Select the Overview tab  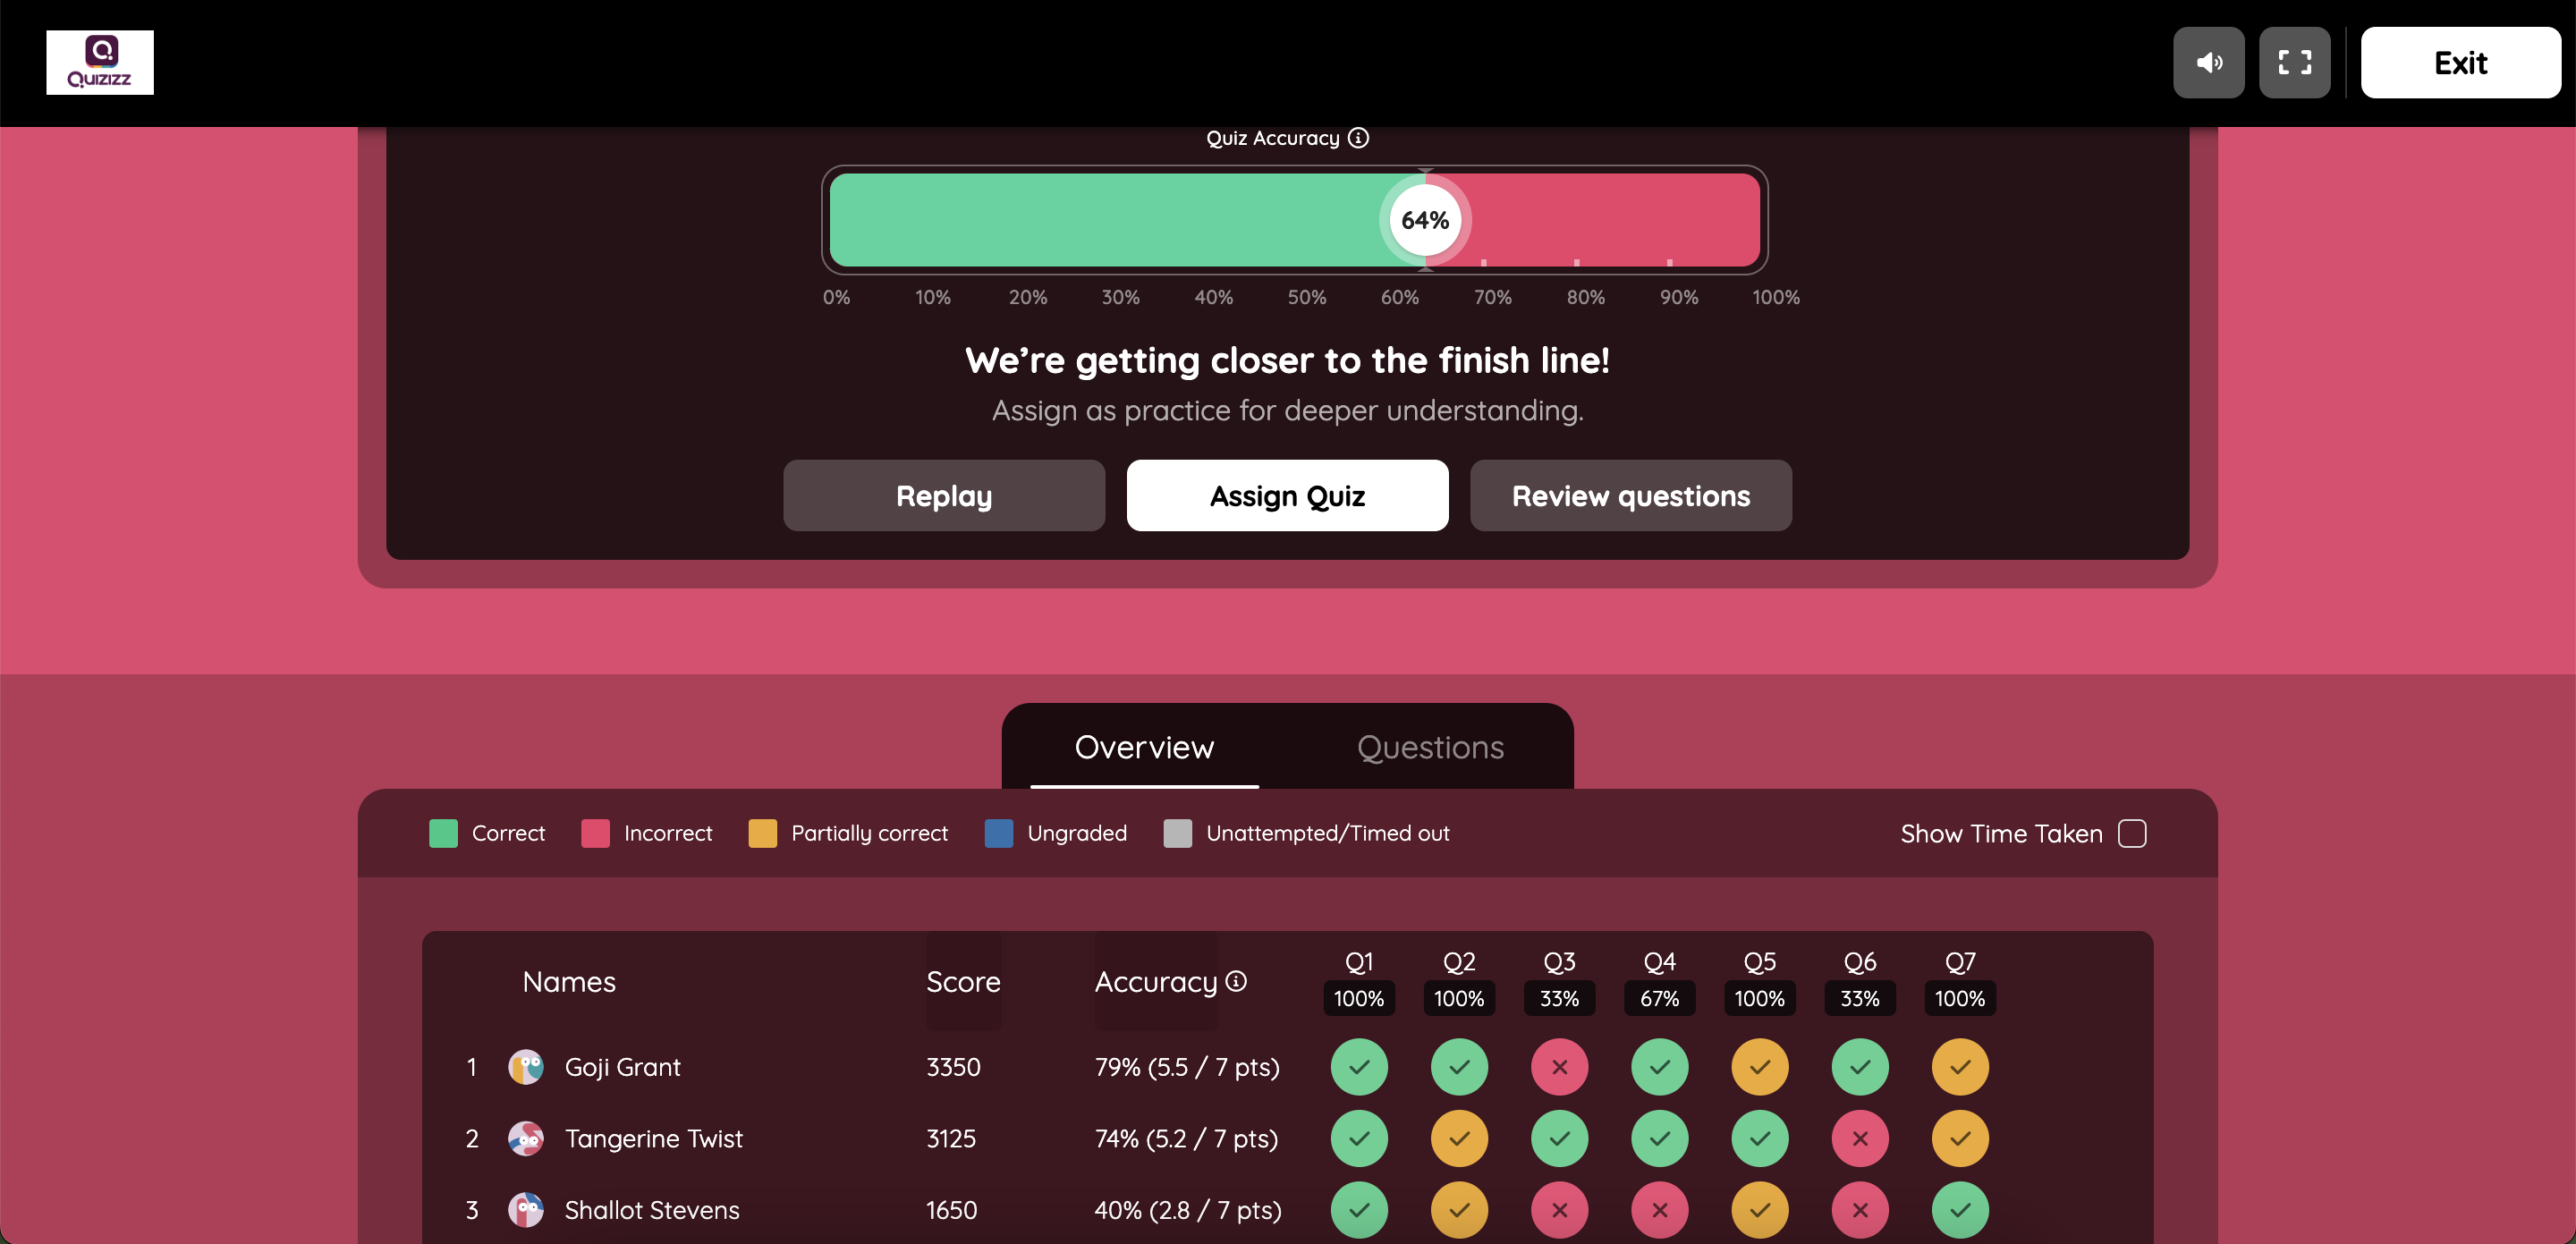(1145, 746)
